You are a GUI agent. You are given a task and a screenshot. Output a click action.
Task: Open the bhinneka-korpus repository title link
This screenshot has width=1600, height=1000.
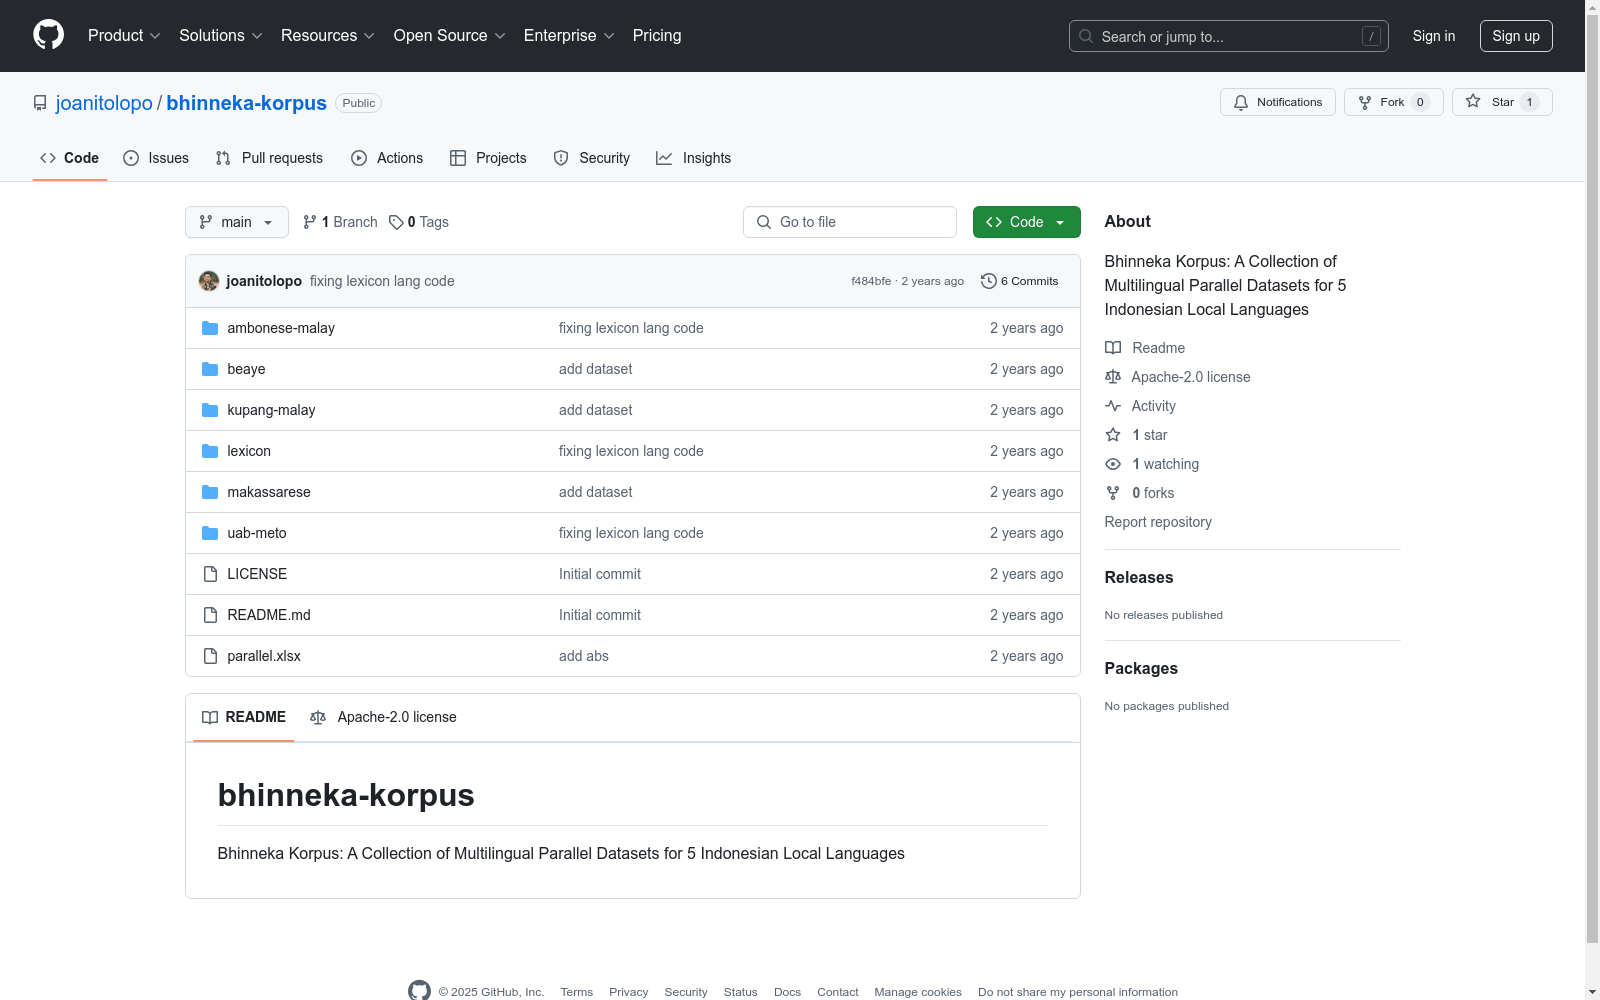tap(246, 103)
